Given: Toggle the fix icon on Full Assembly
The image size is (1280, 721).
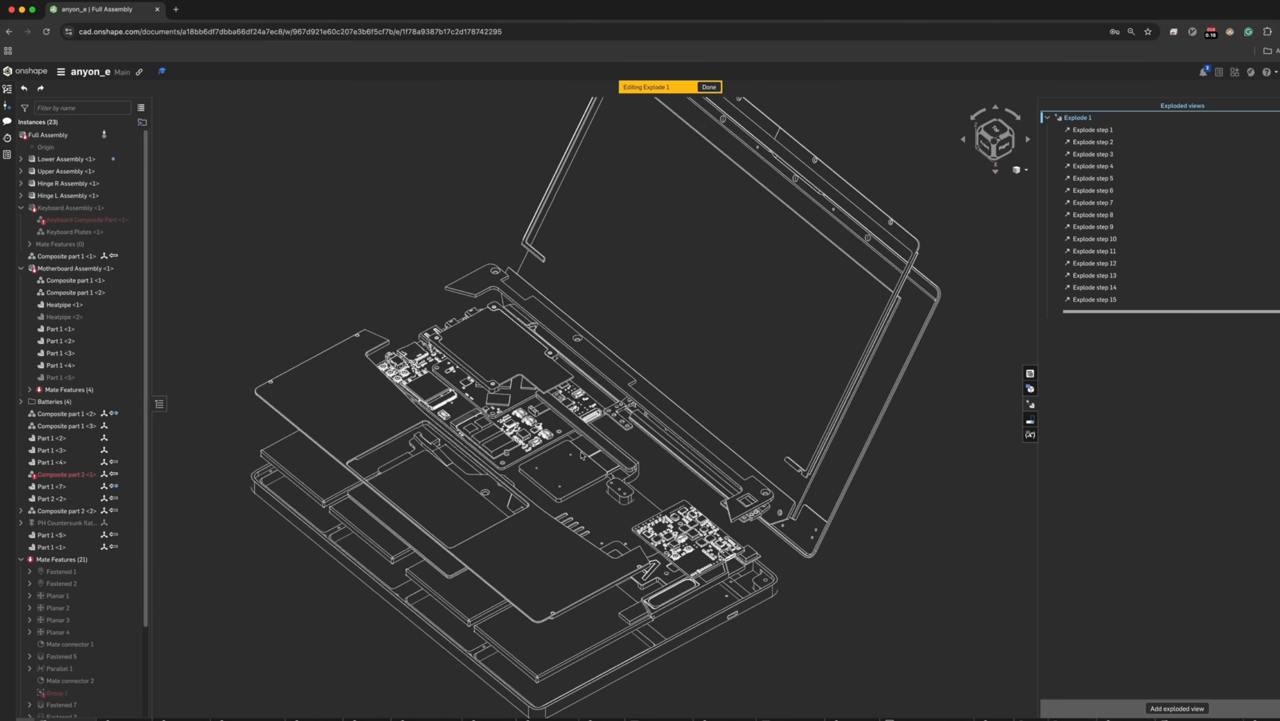Looking at the screenshot, I should coord(104,135).
